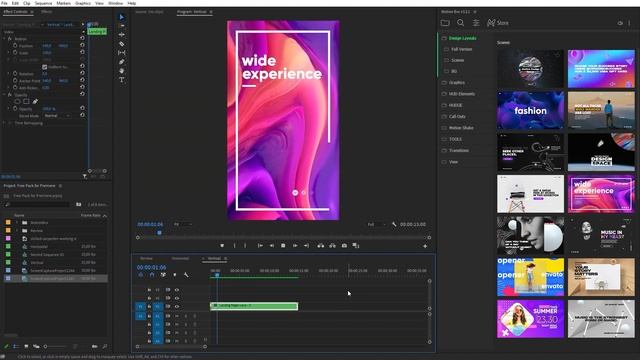
Task: Select the Hand tool
Action: (x=122, y=71)
